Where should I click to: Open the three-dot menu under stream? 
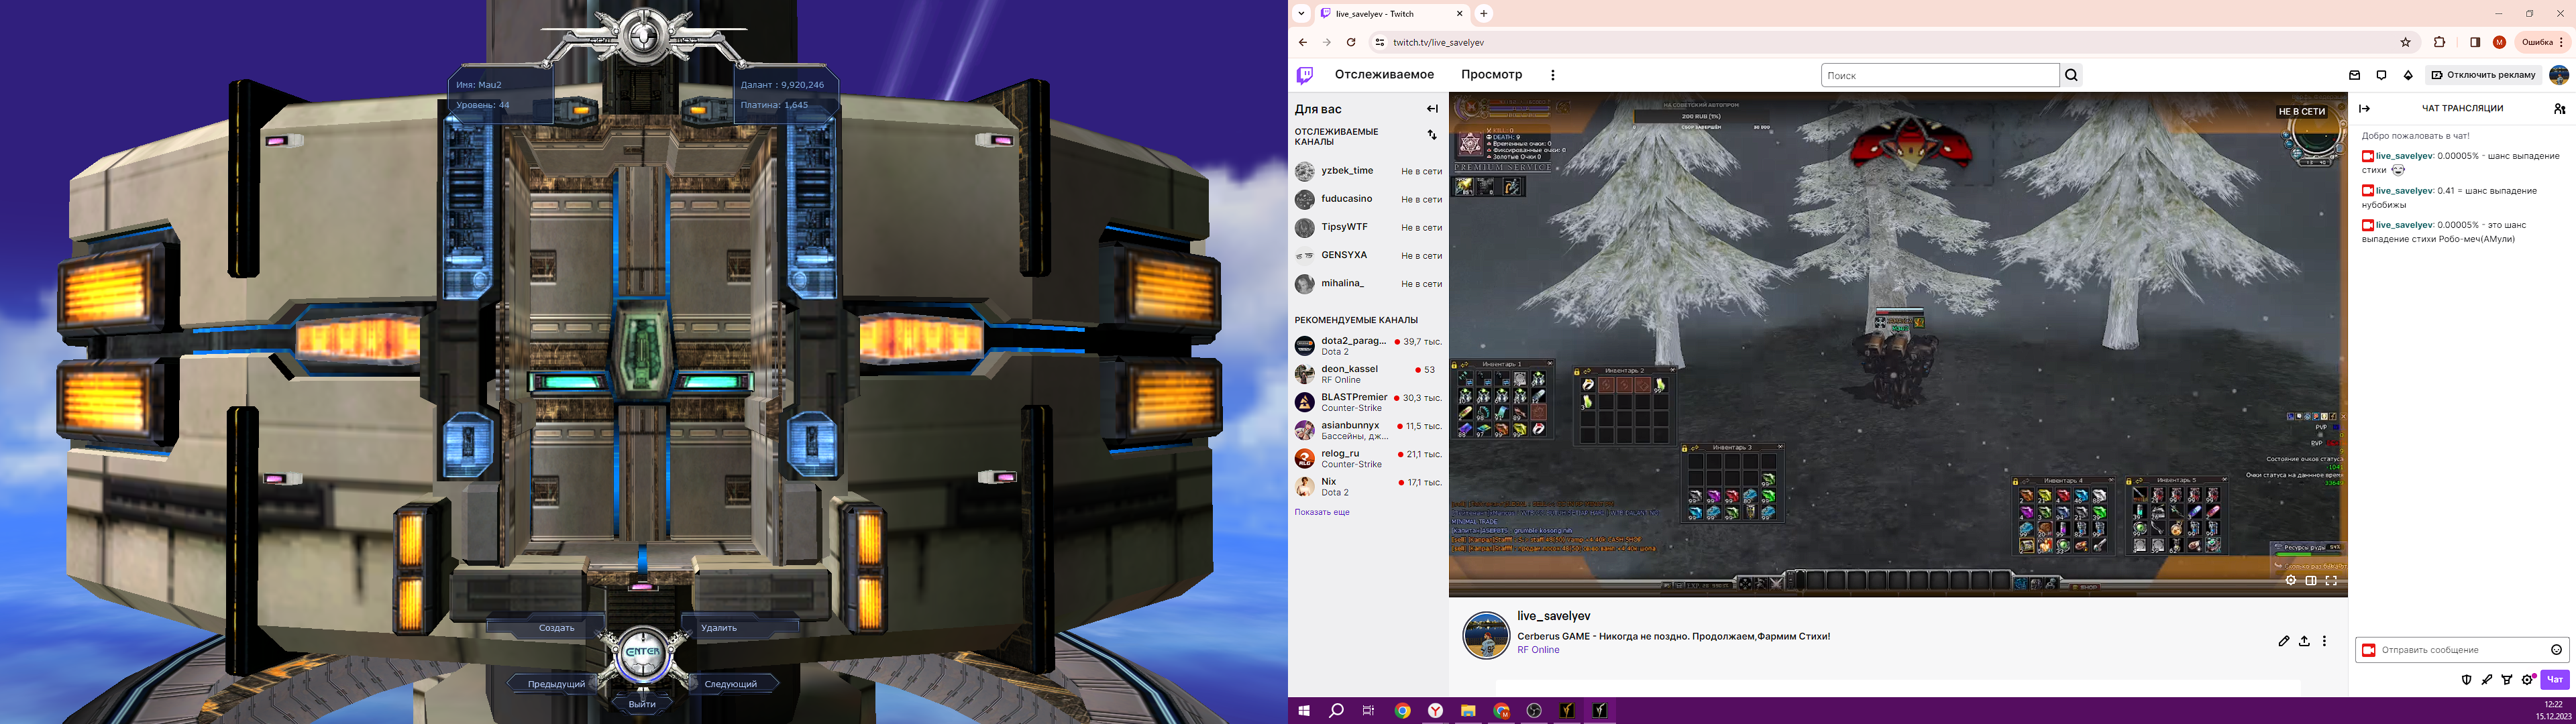[2324, 641]
